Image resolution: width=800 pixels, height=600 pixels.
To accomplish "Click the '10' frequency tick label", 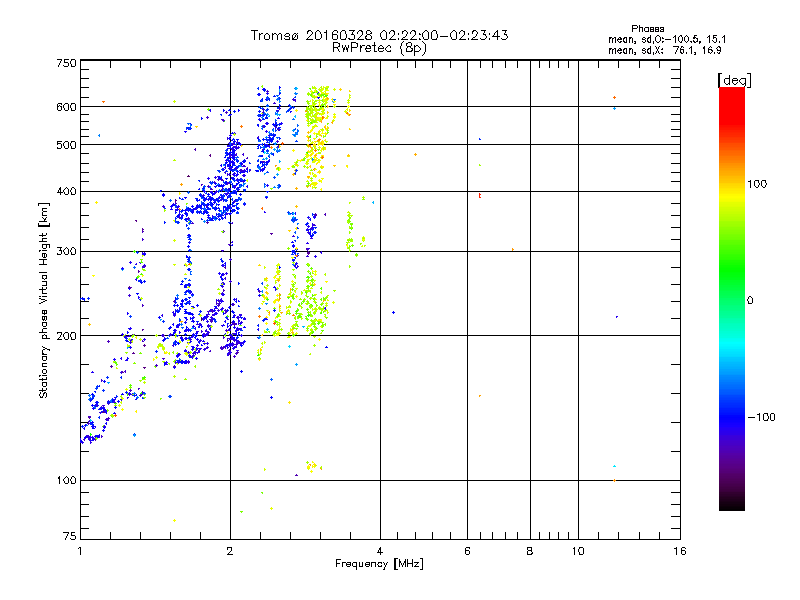I will coord(578,551).
